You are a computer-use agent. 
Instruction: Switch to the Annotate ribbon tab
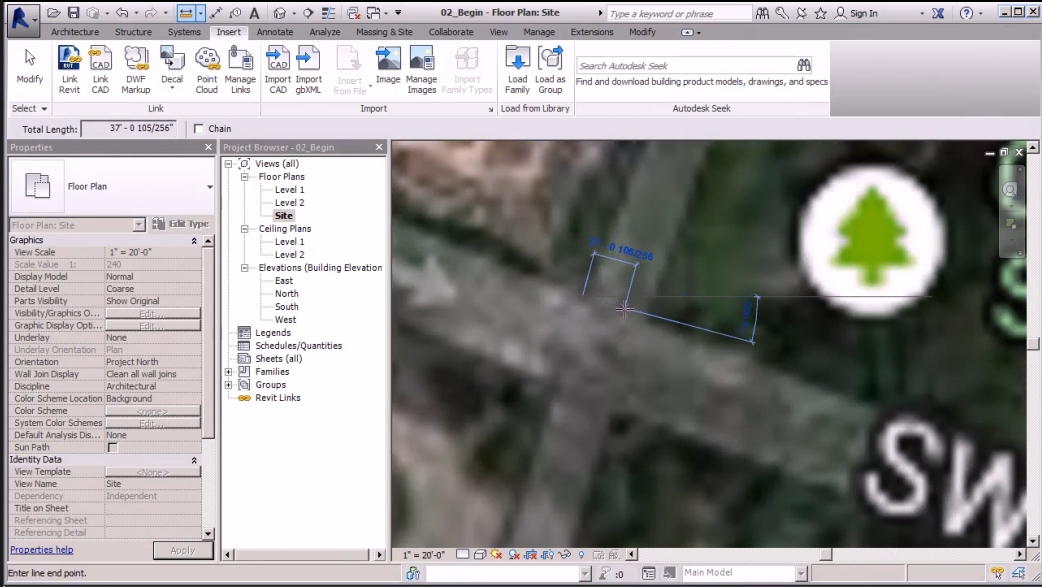(x=275, y=32)
